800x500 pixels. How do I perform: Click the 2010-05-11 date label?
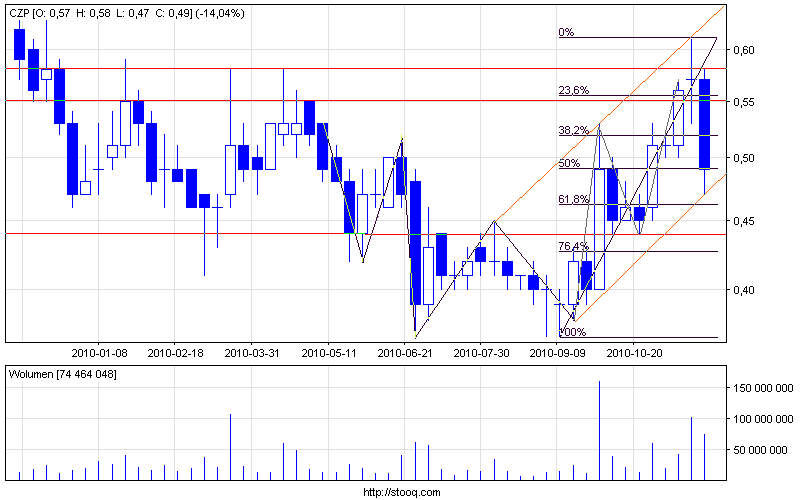329,353
